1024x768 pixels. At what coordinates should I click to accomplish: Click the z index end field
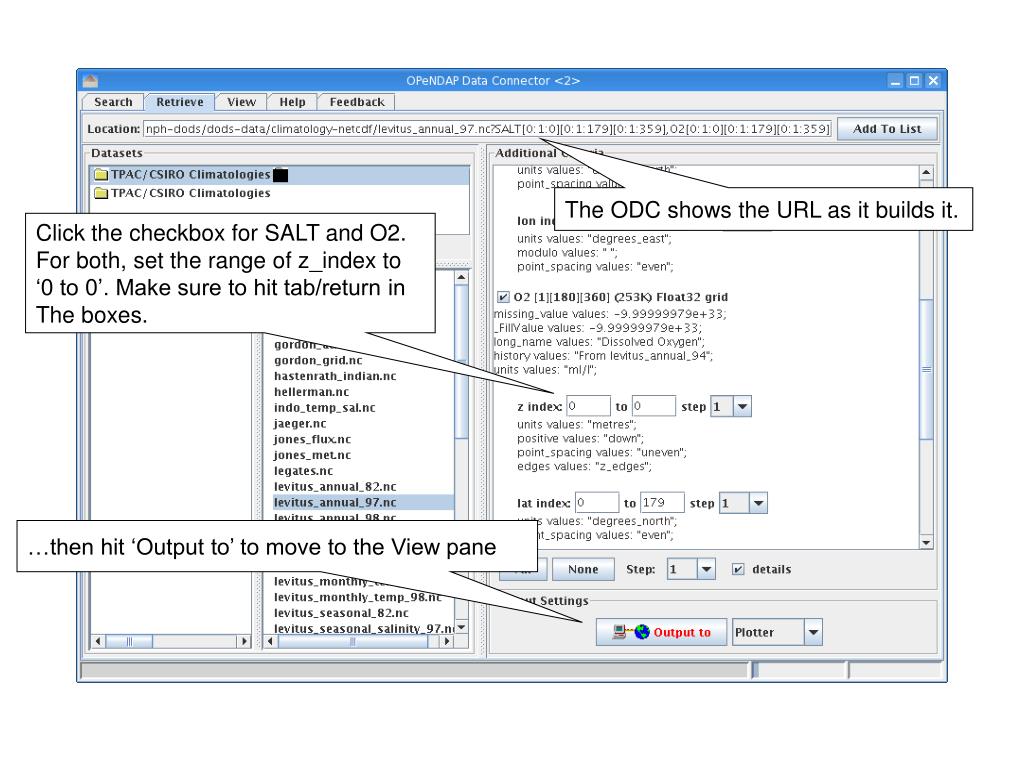coord(653,406)
